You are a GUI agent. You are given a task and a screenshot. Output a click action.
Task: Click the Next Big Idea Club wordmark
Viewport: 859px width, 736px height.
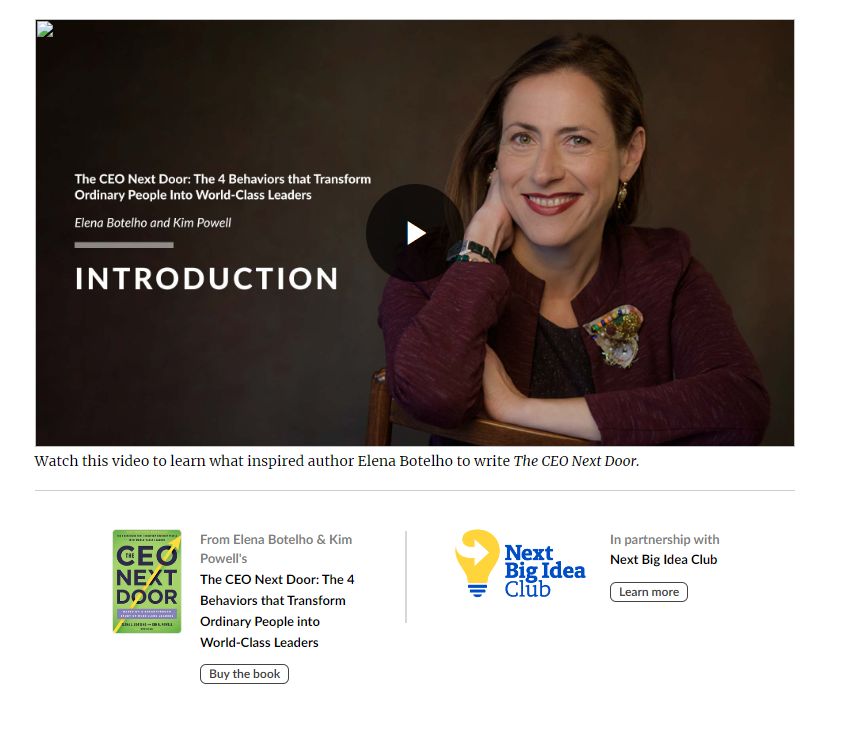click(x=545, y=571)
